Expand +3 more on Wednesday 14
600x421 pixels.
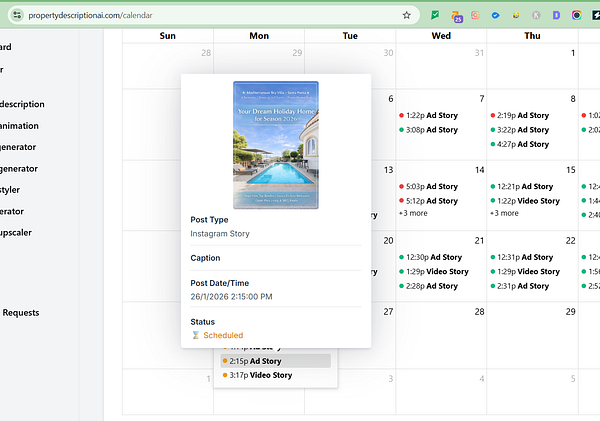coord(413,213)
